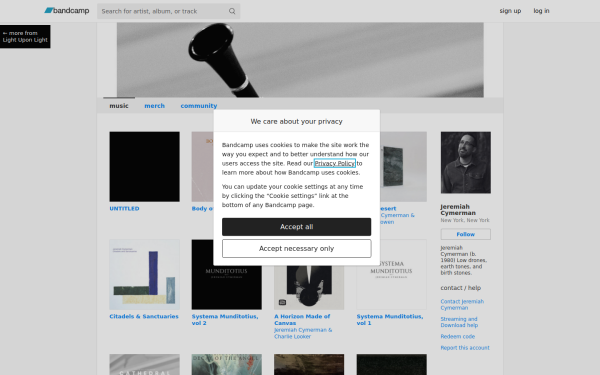Click 'We care about your privacy' heading

coord(297,121)
